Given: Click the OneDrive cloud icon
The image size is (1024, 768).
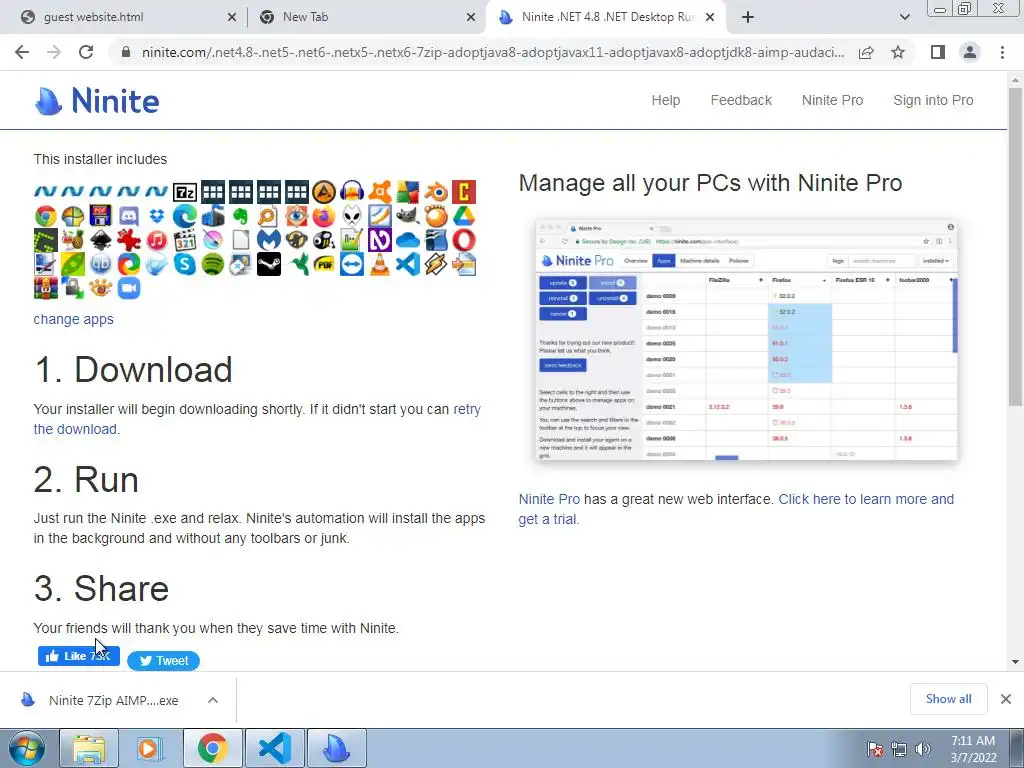Looking at the screenshot, I should (x=408, y=240).
